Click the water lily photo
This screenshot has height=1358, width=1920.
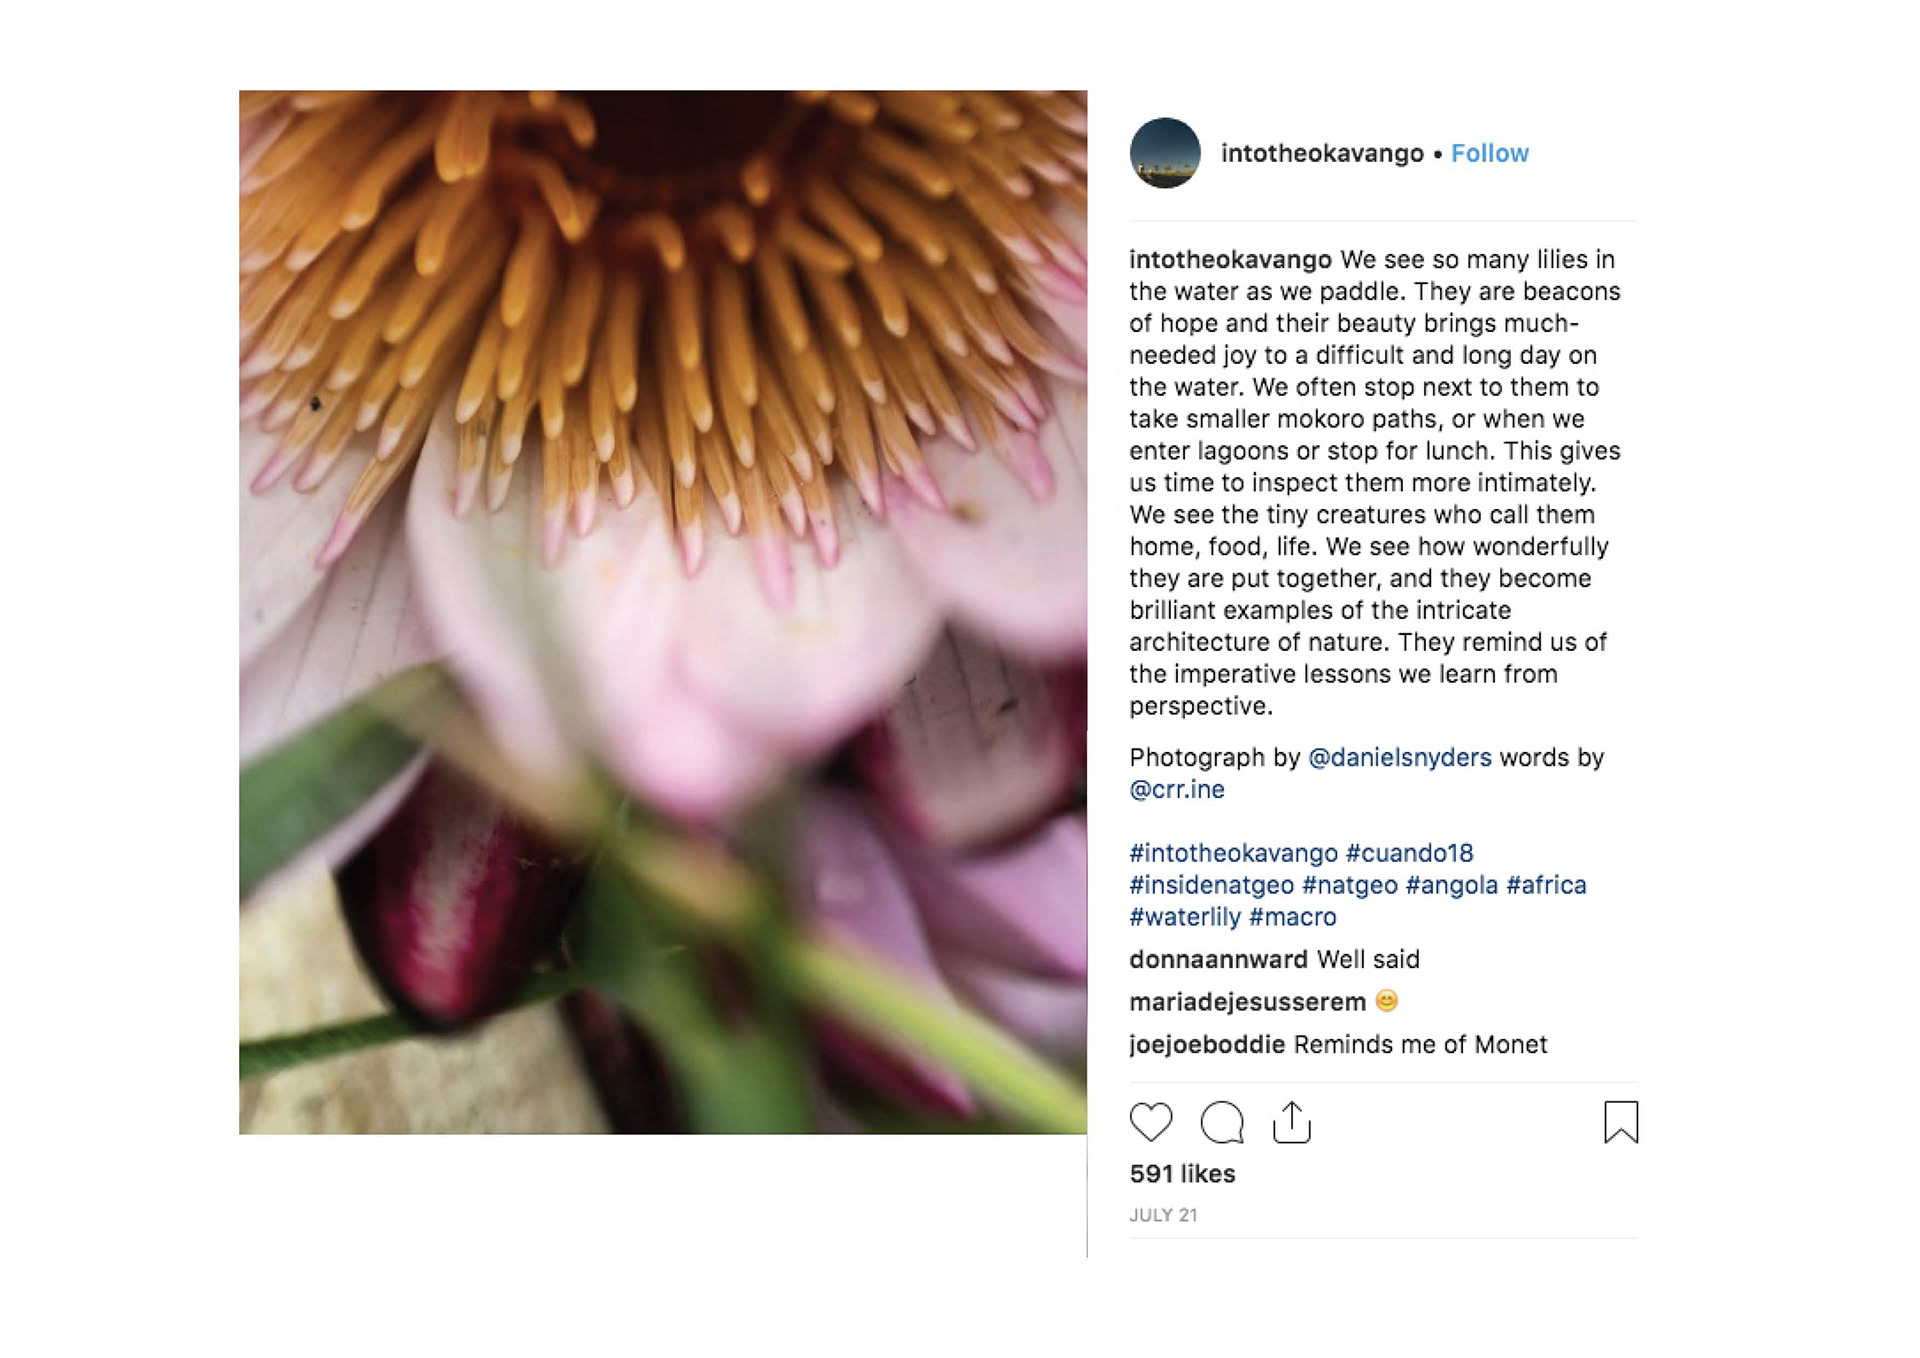coord(662,612)
